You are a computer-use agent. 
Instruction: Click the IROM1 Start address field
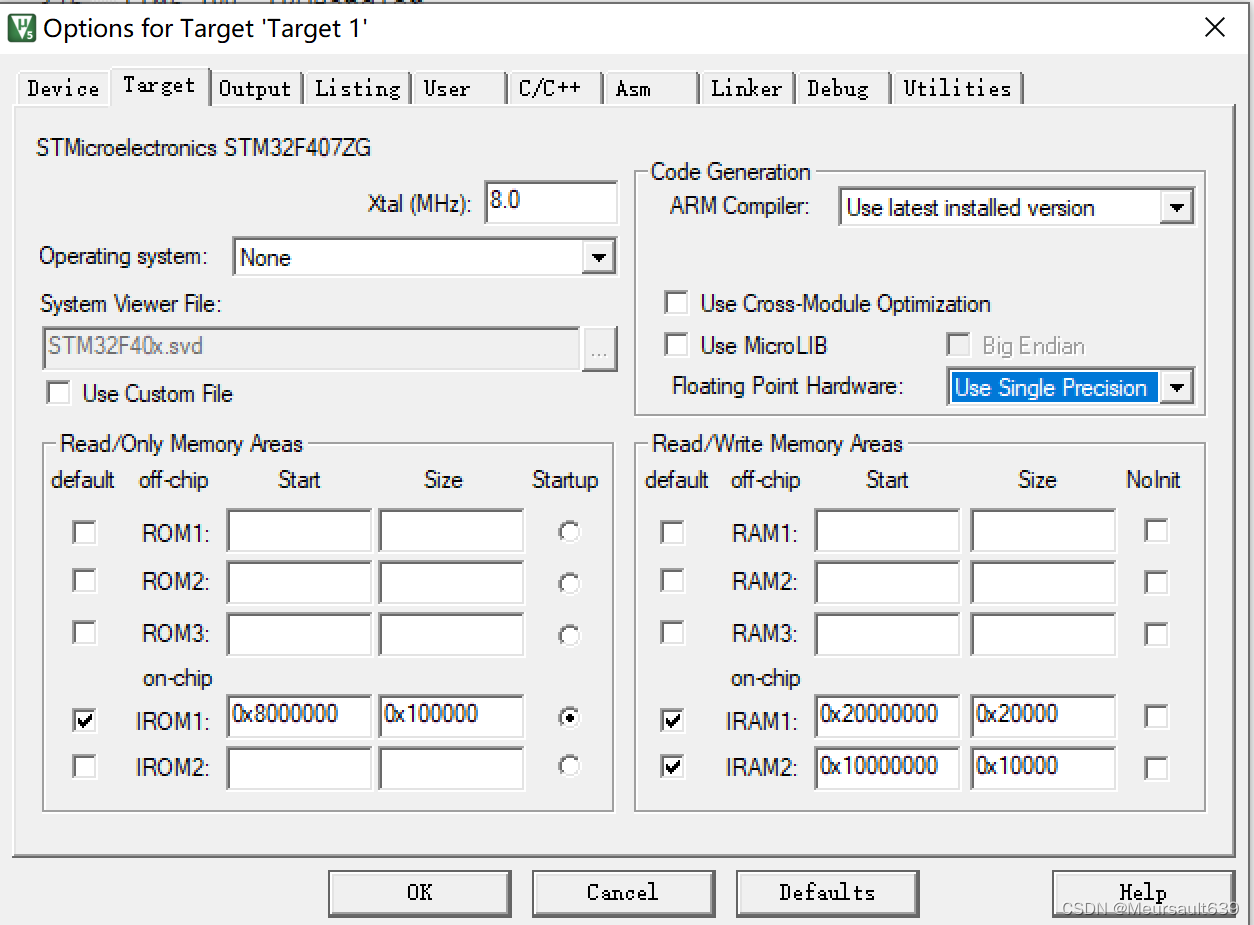[x=299, y=716]
